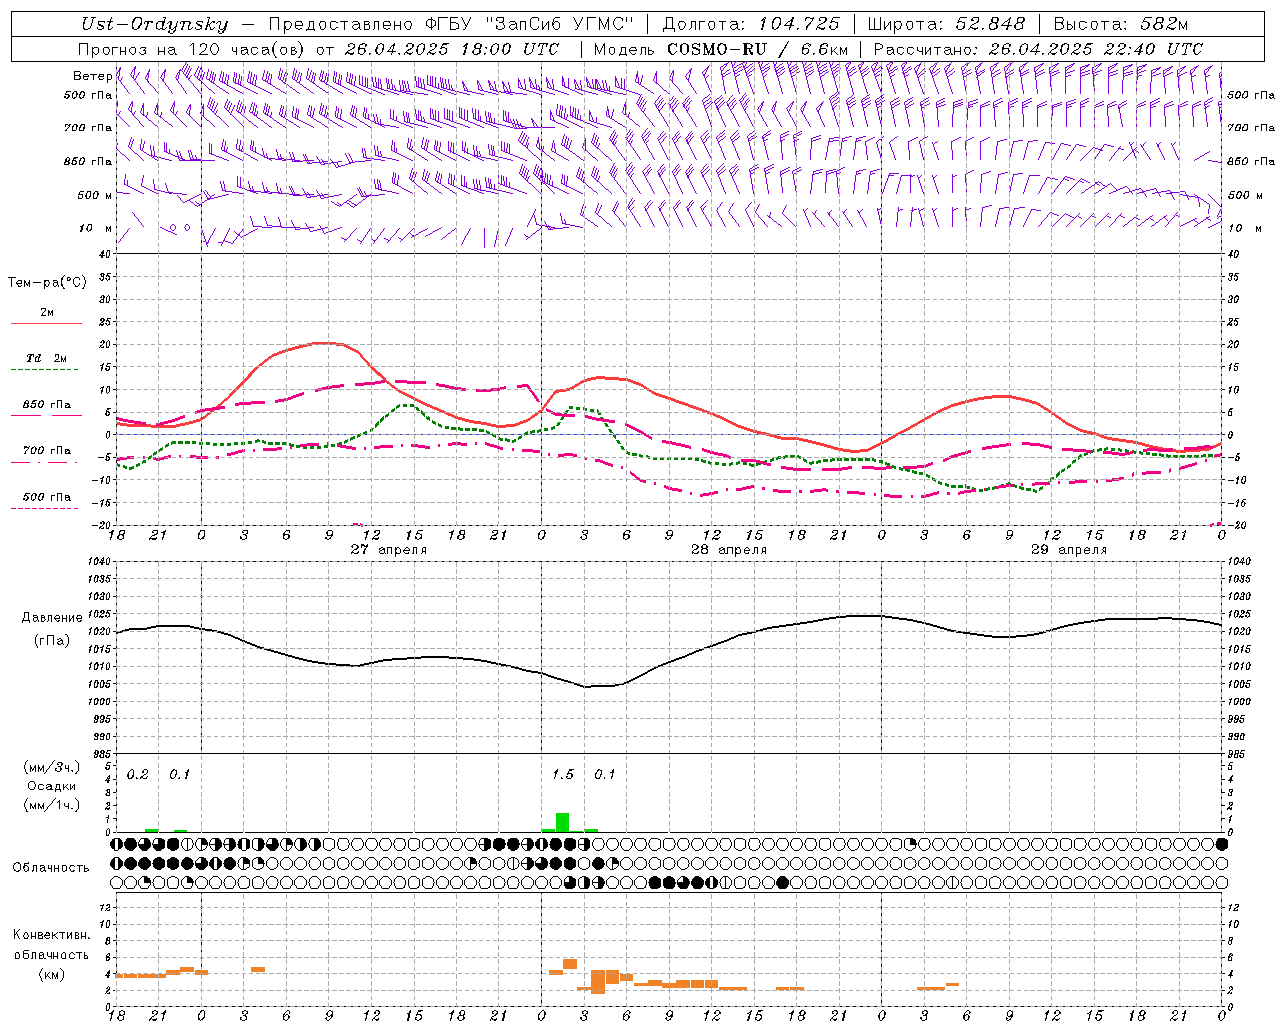Click the Долгота 104.725 header field
The height and width of the screenshot is (1024, 1280).
pos(751,24)
